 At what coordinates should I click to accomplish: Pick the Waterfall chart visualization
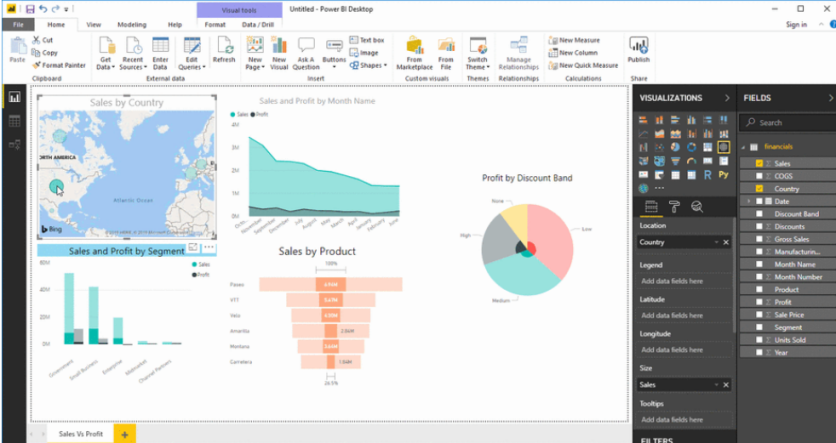click(643, 147)
